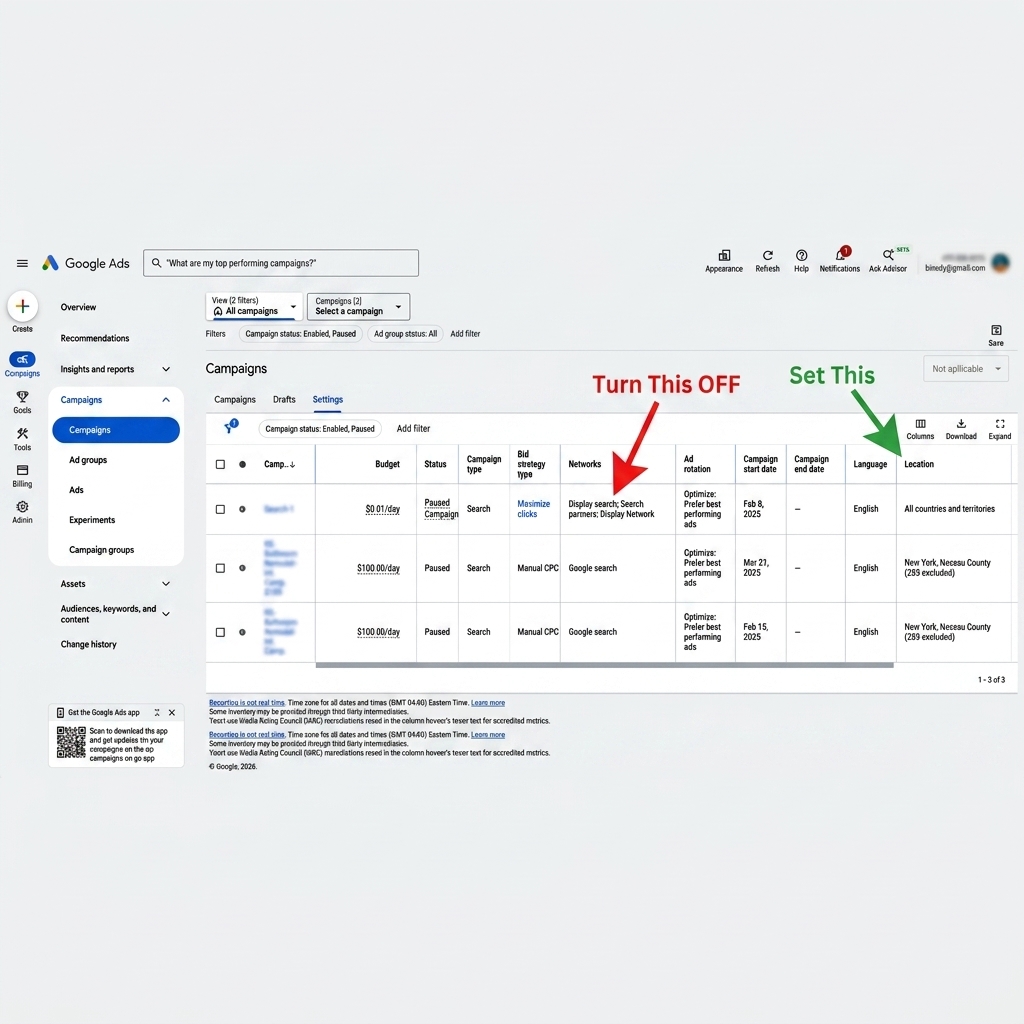This screenshot has width=1024, height=1024.
Task: Open the All campaigns view dropdown
Action: coord(254,306)
